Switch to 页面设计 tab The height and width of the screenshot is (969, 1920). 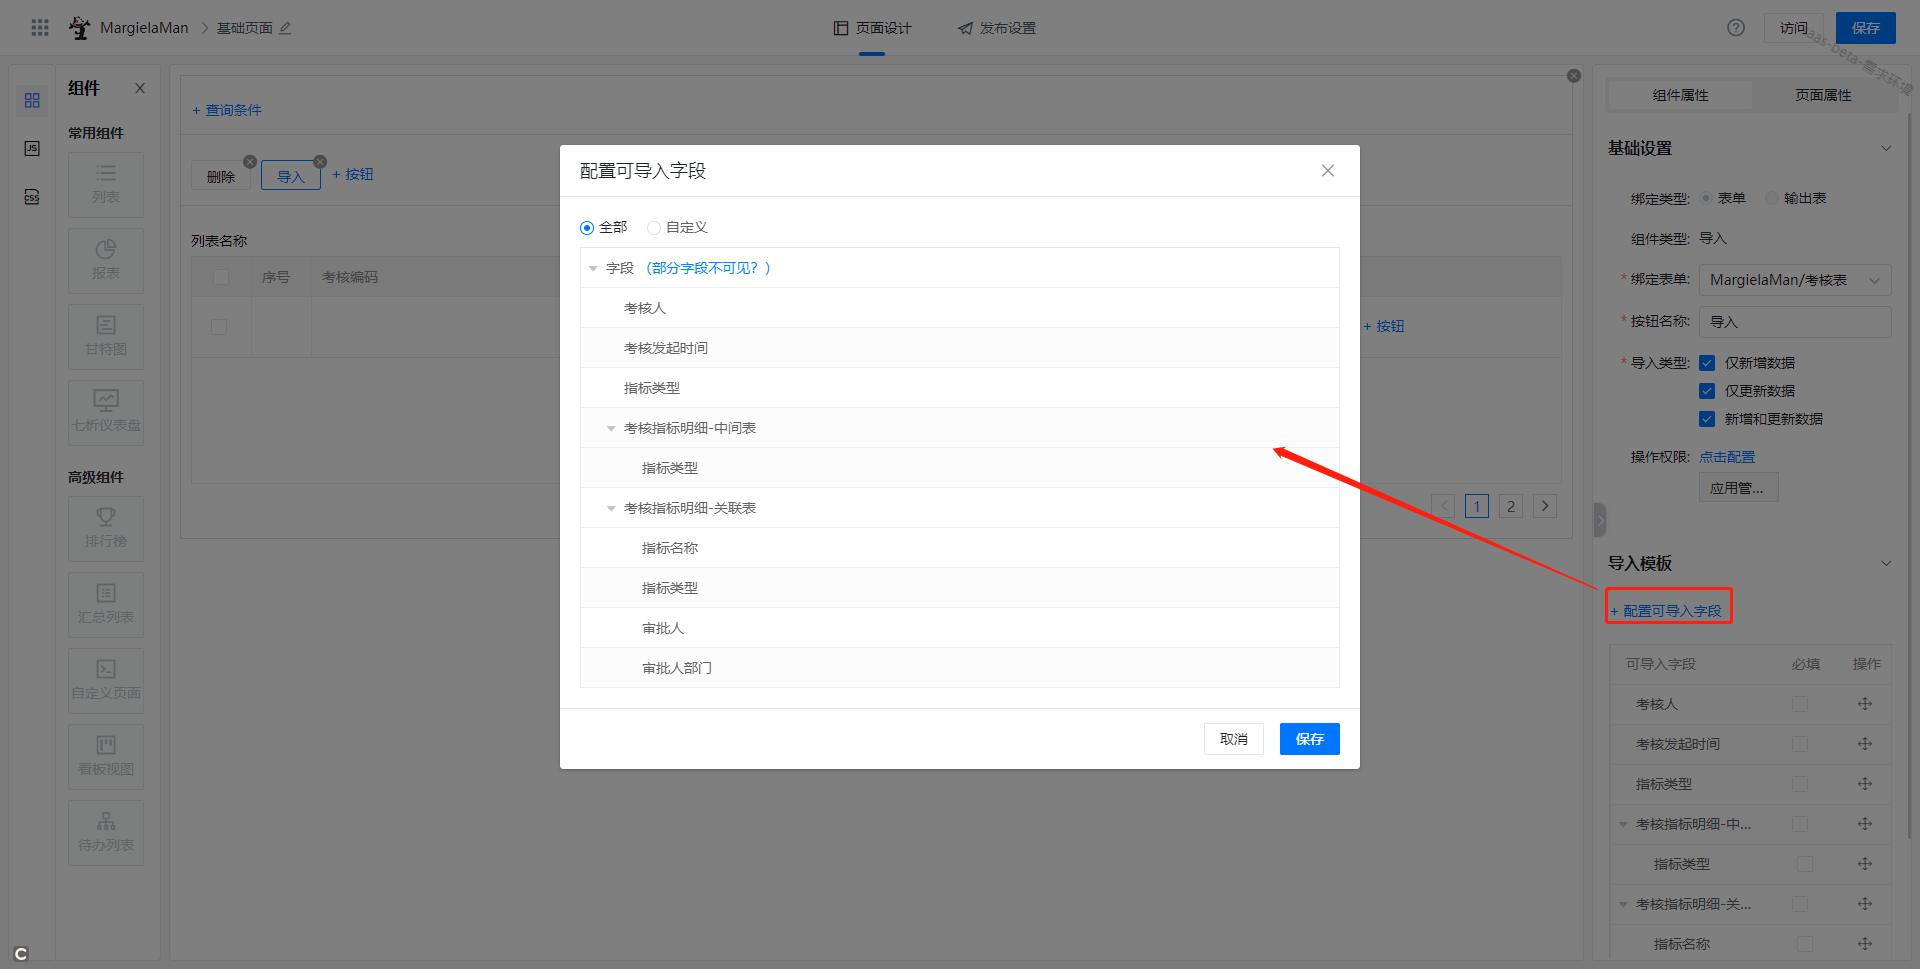[x=872, y=28]
